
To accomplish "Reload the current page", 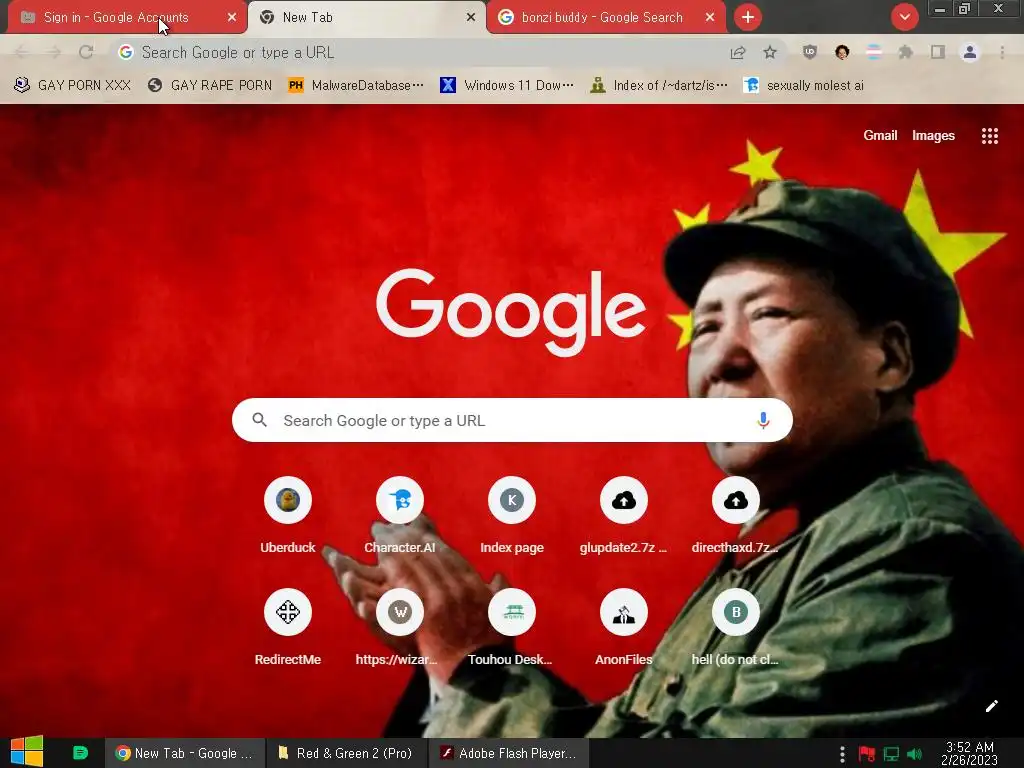I will [x=86, y=52].
